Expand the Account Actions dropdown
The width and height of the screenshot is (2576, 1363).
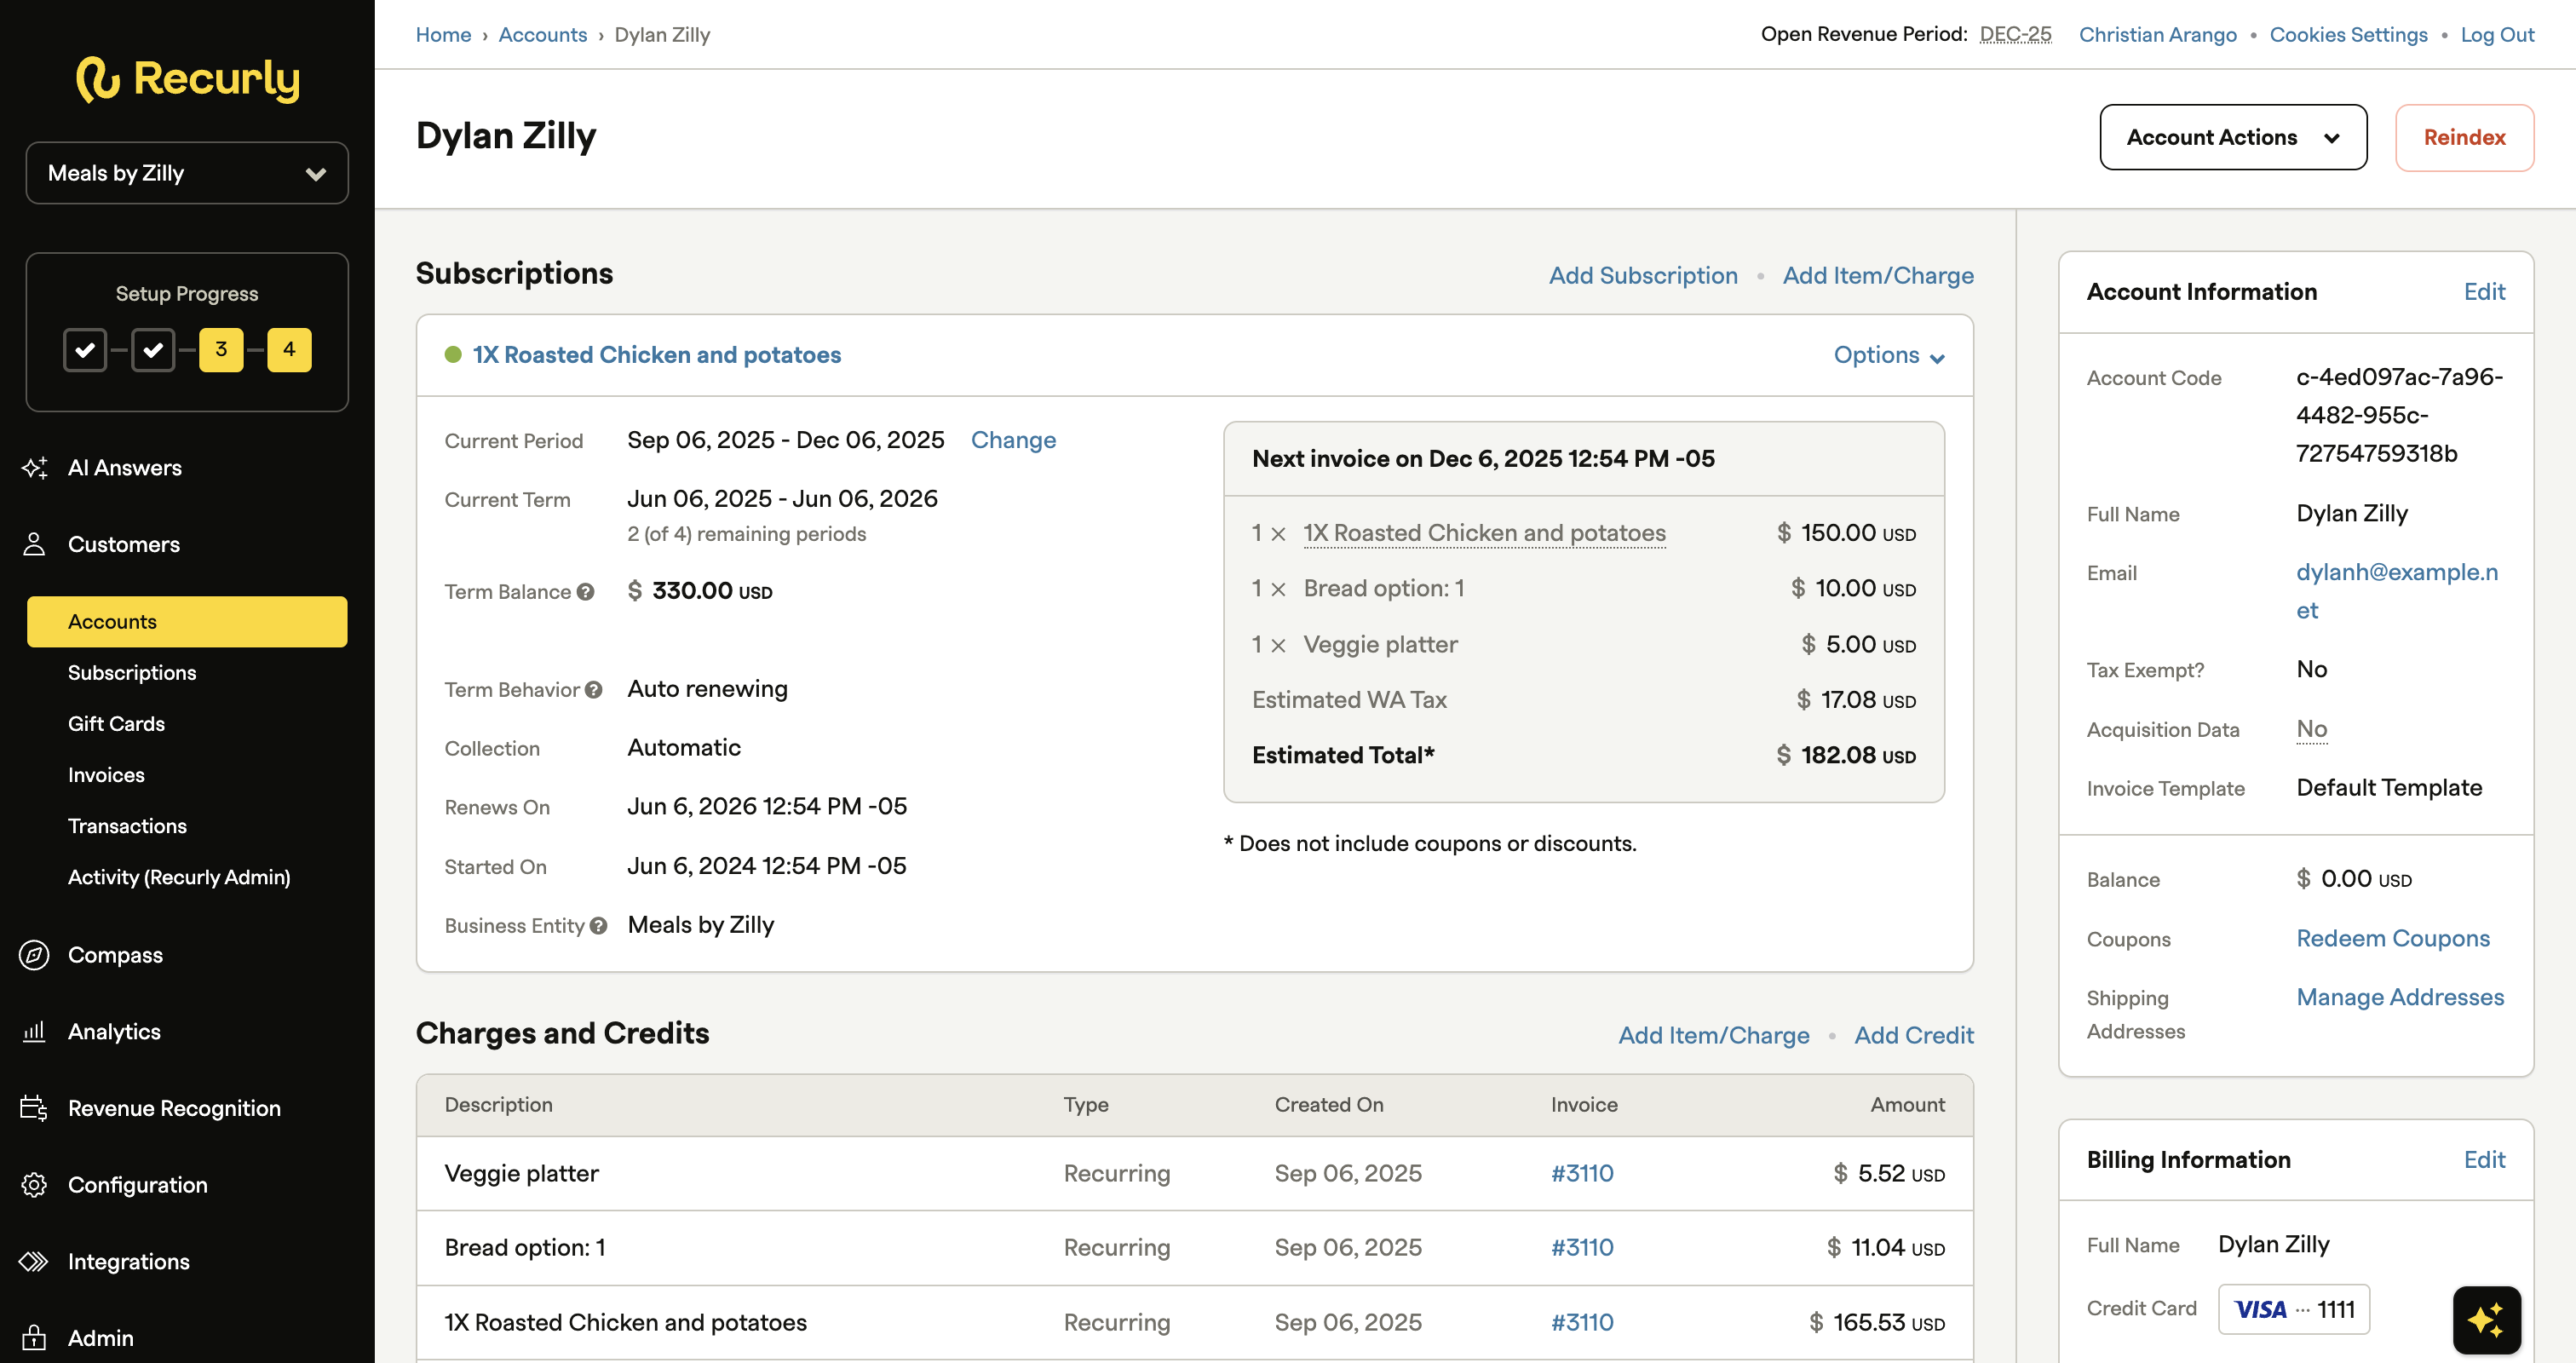2232,137
